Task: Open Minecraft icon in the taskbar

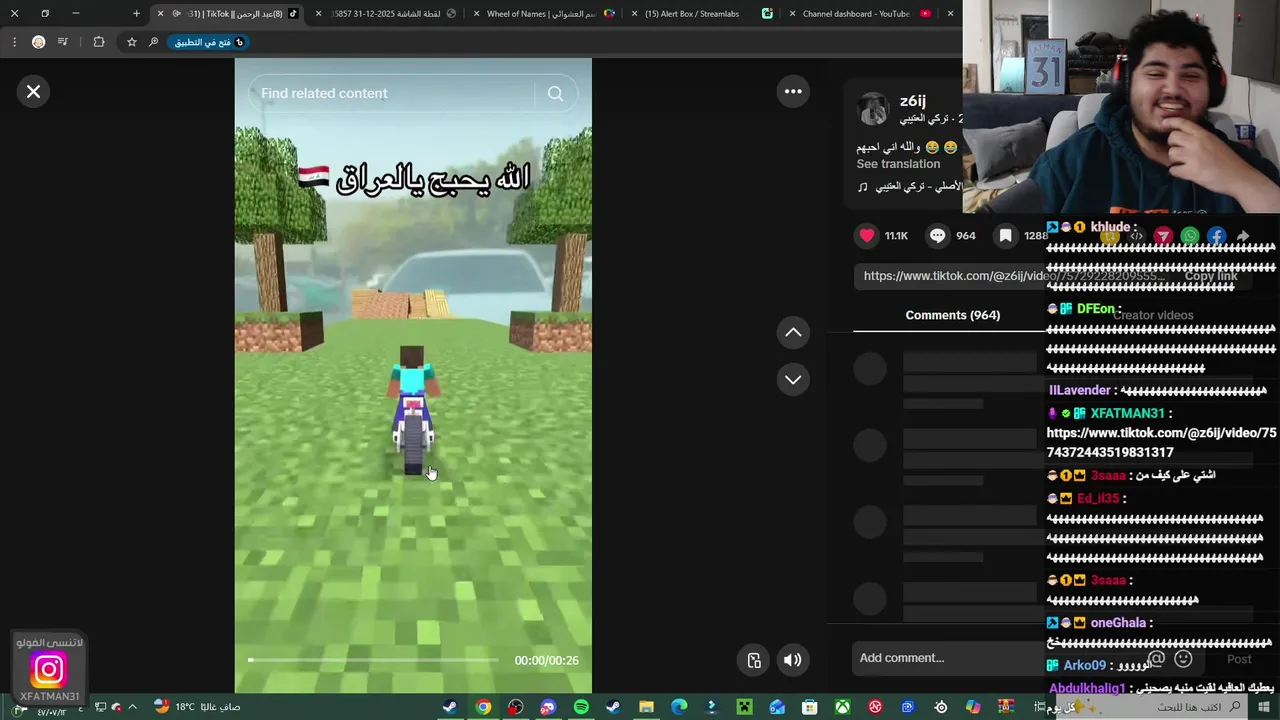Action: point(744,707)
